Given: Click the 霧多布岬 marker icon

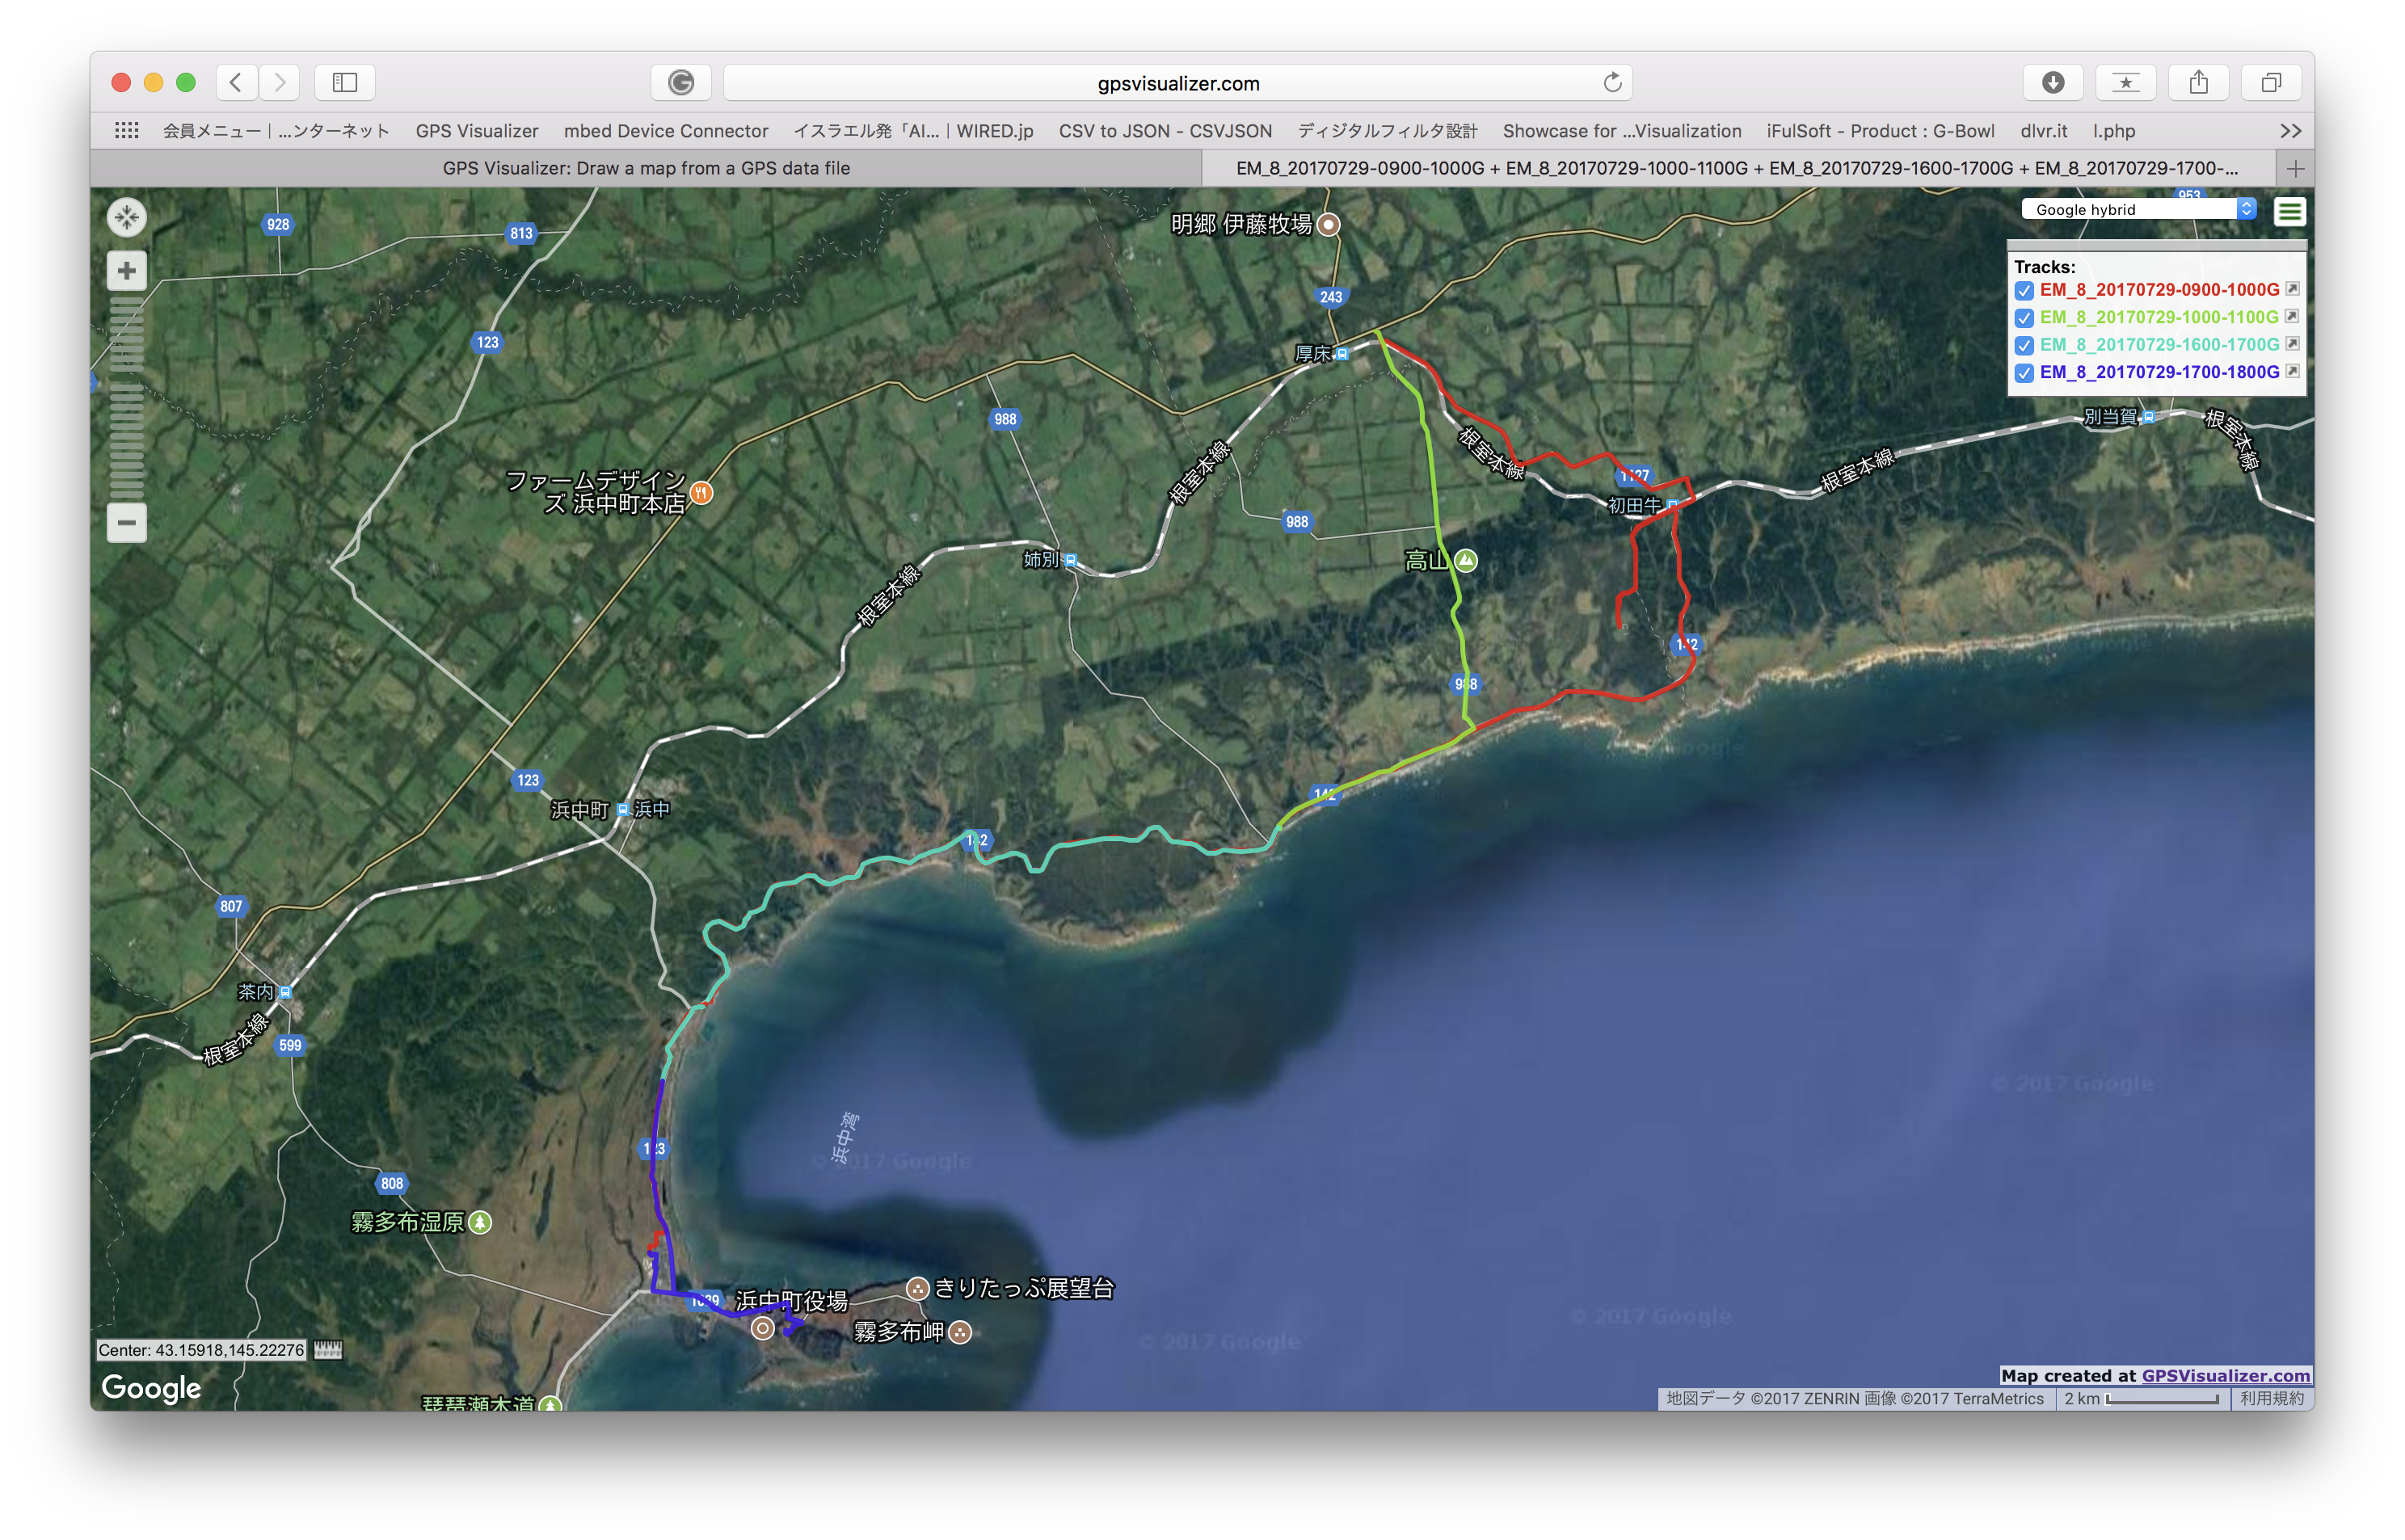Looking at the screenshot, I should 960,1332.
